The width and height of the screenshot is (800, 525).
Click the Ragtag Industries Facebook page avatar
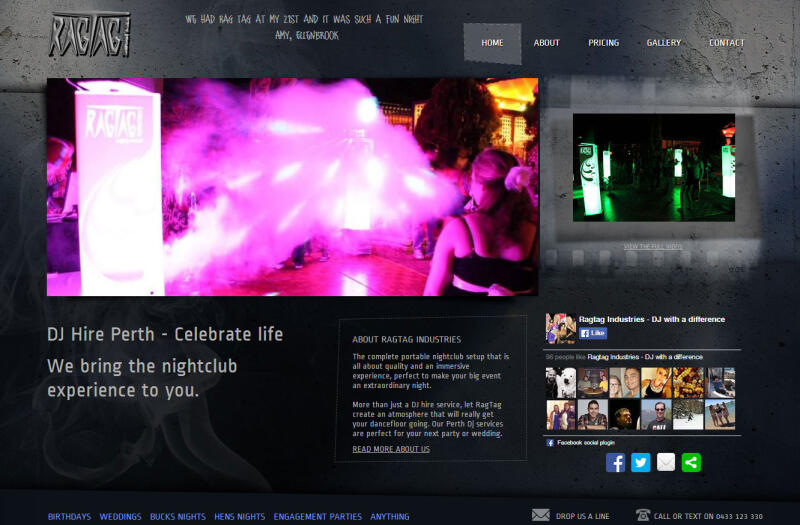(x=560, y=327)
